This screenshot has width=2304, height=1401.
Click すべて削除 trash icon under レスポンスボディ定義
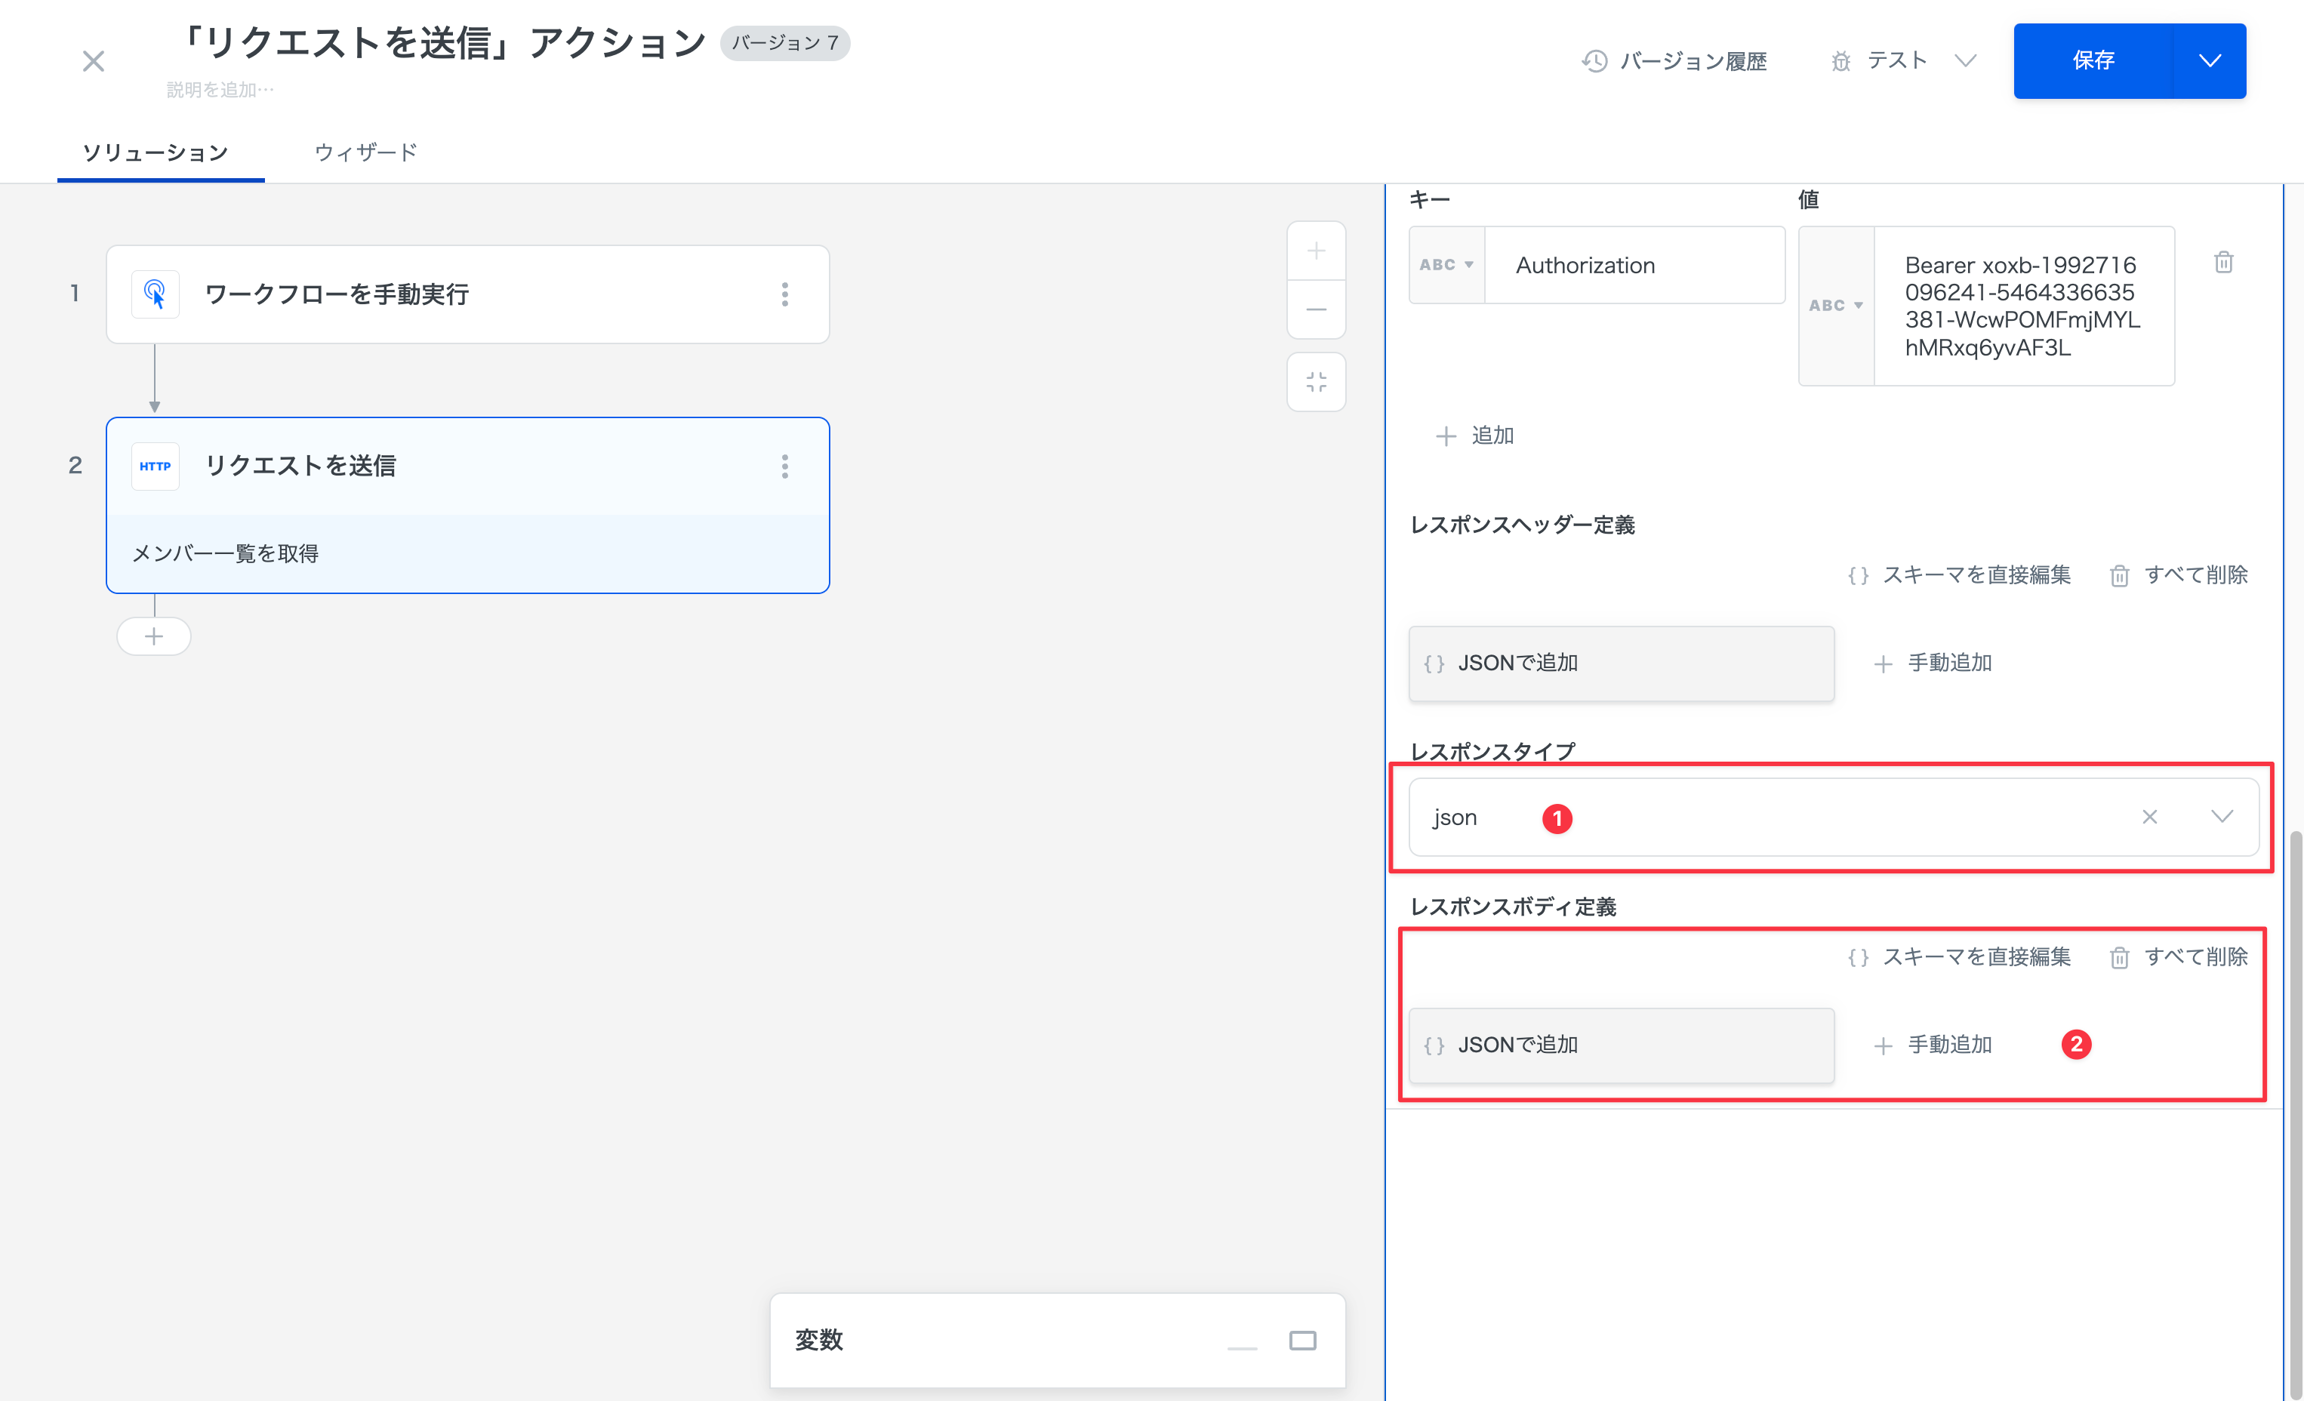(2119, 957)
